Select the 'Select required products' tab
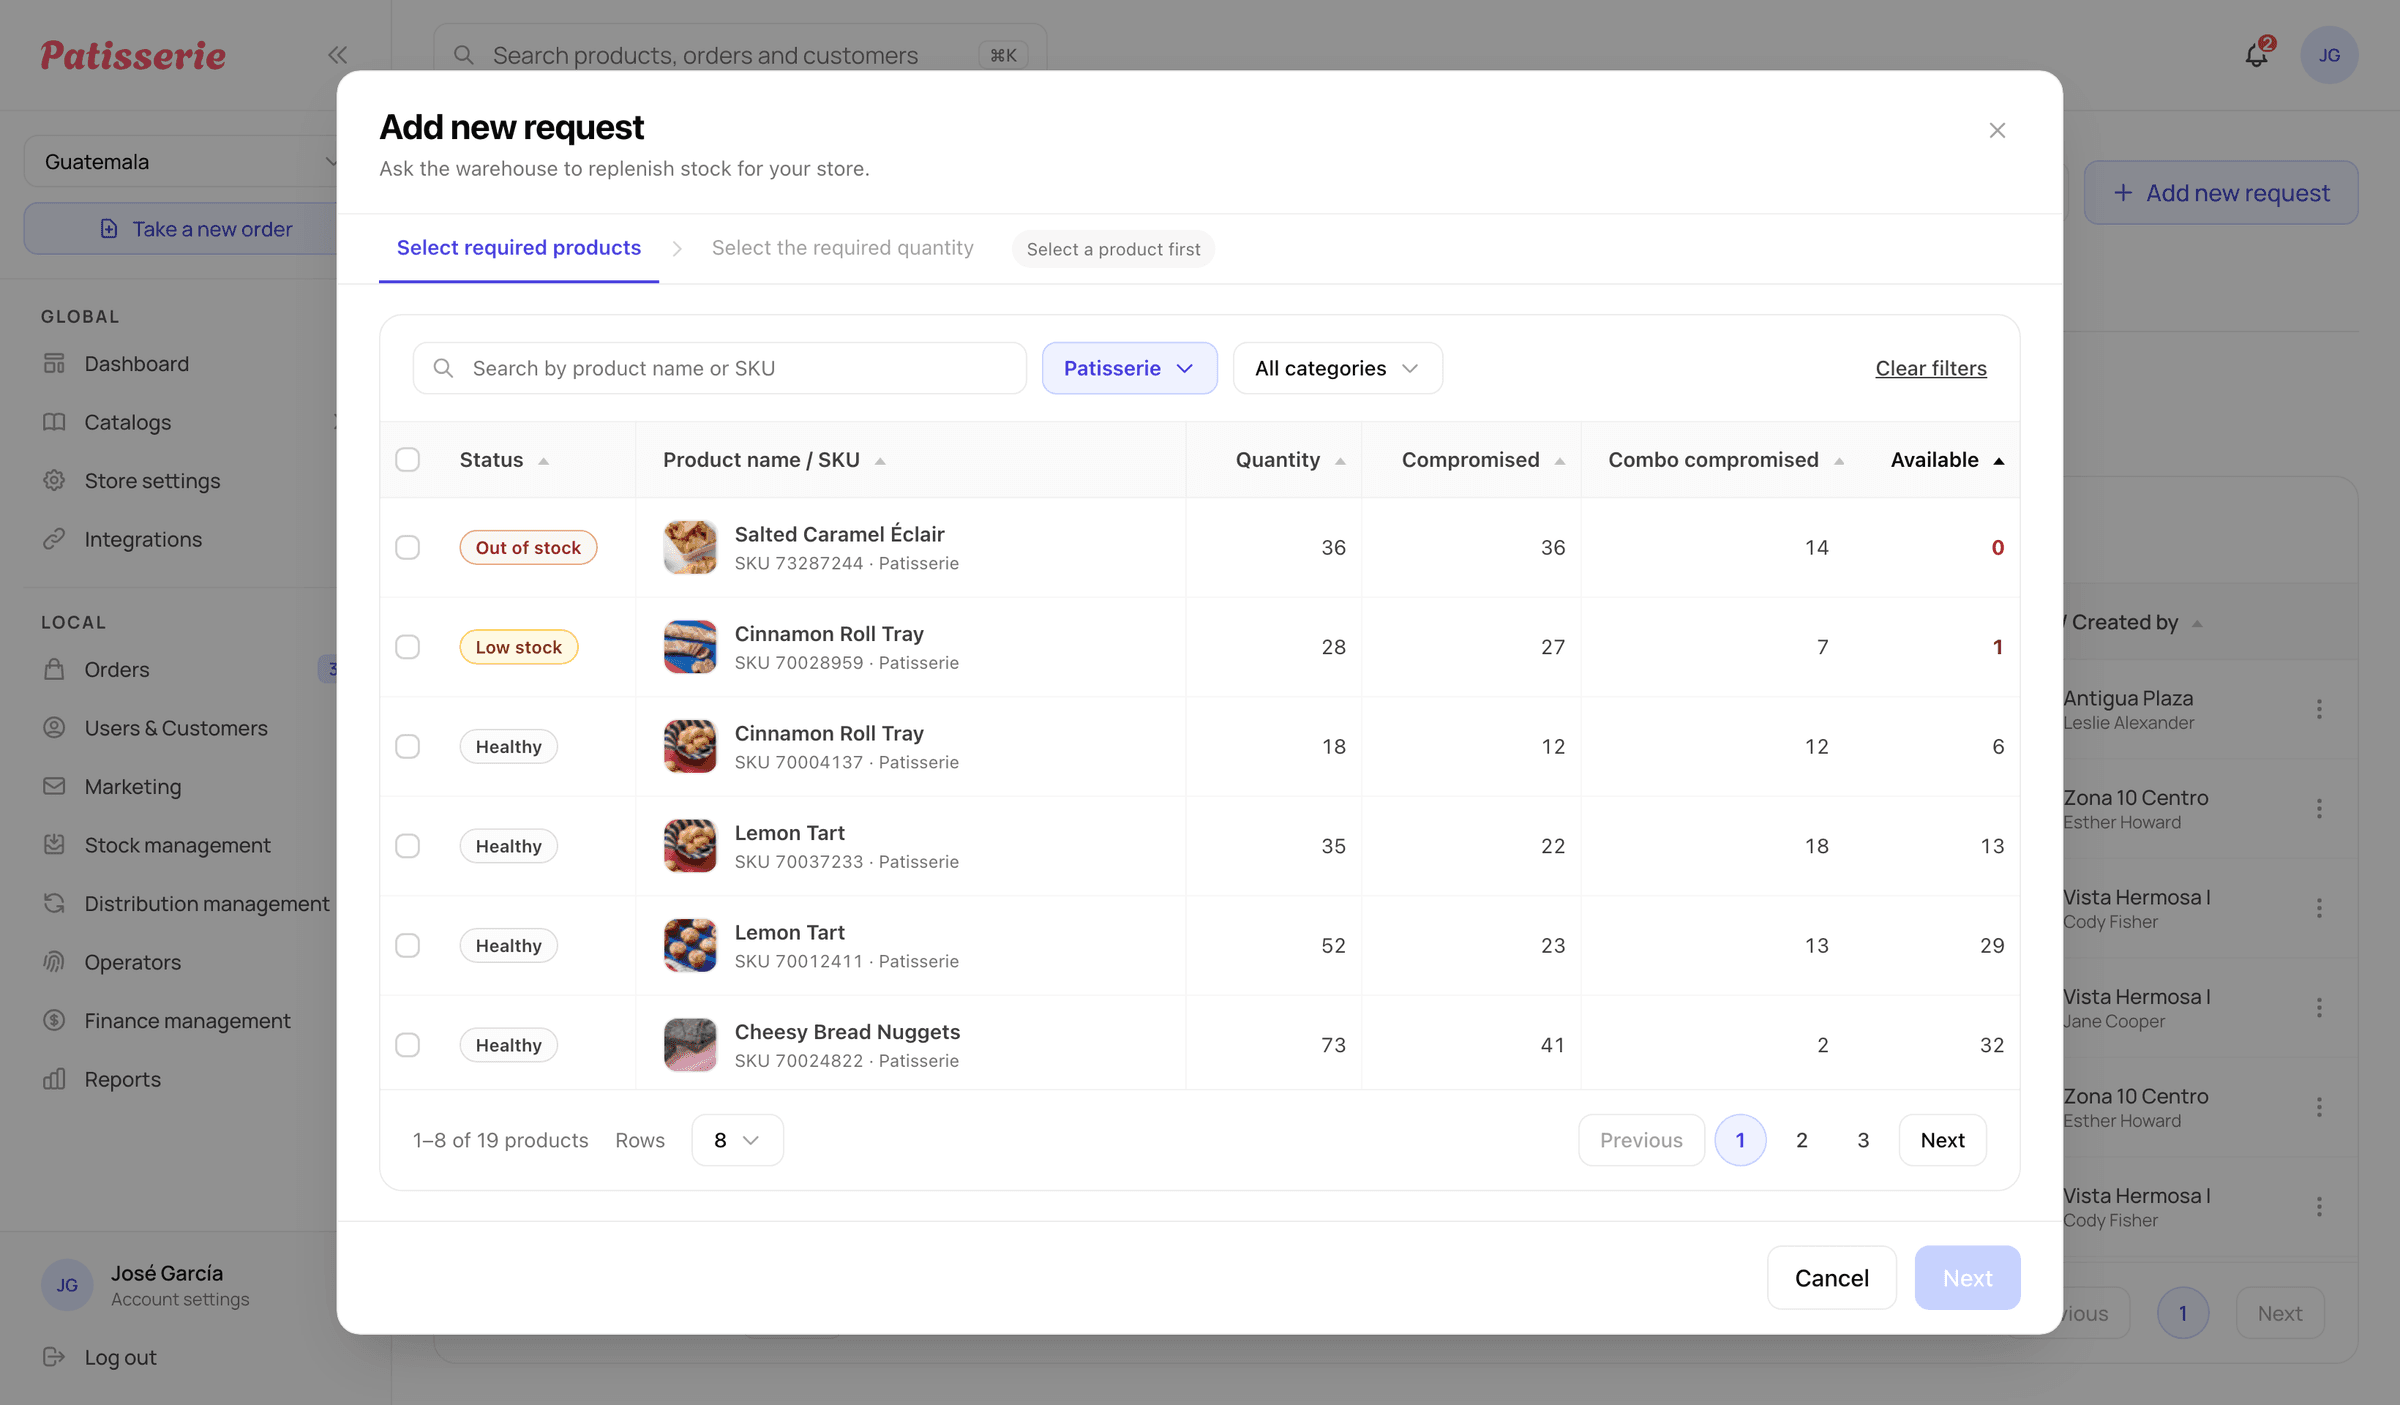The width and height of the screenshot is (2400, 1405). point(518,248)
